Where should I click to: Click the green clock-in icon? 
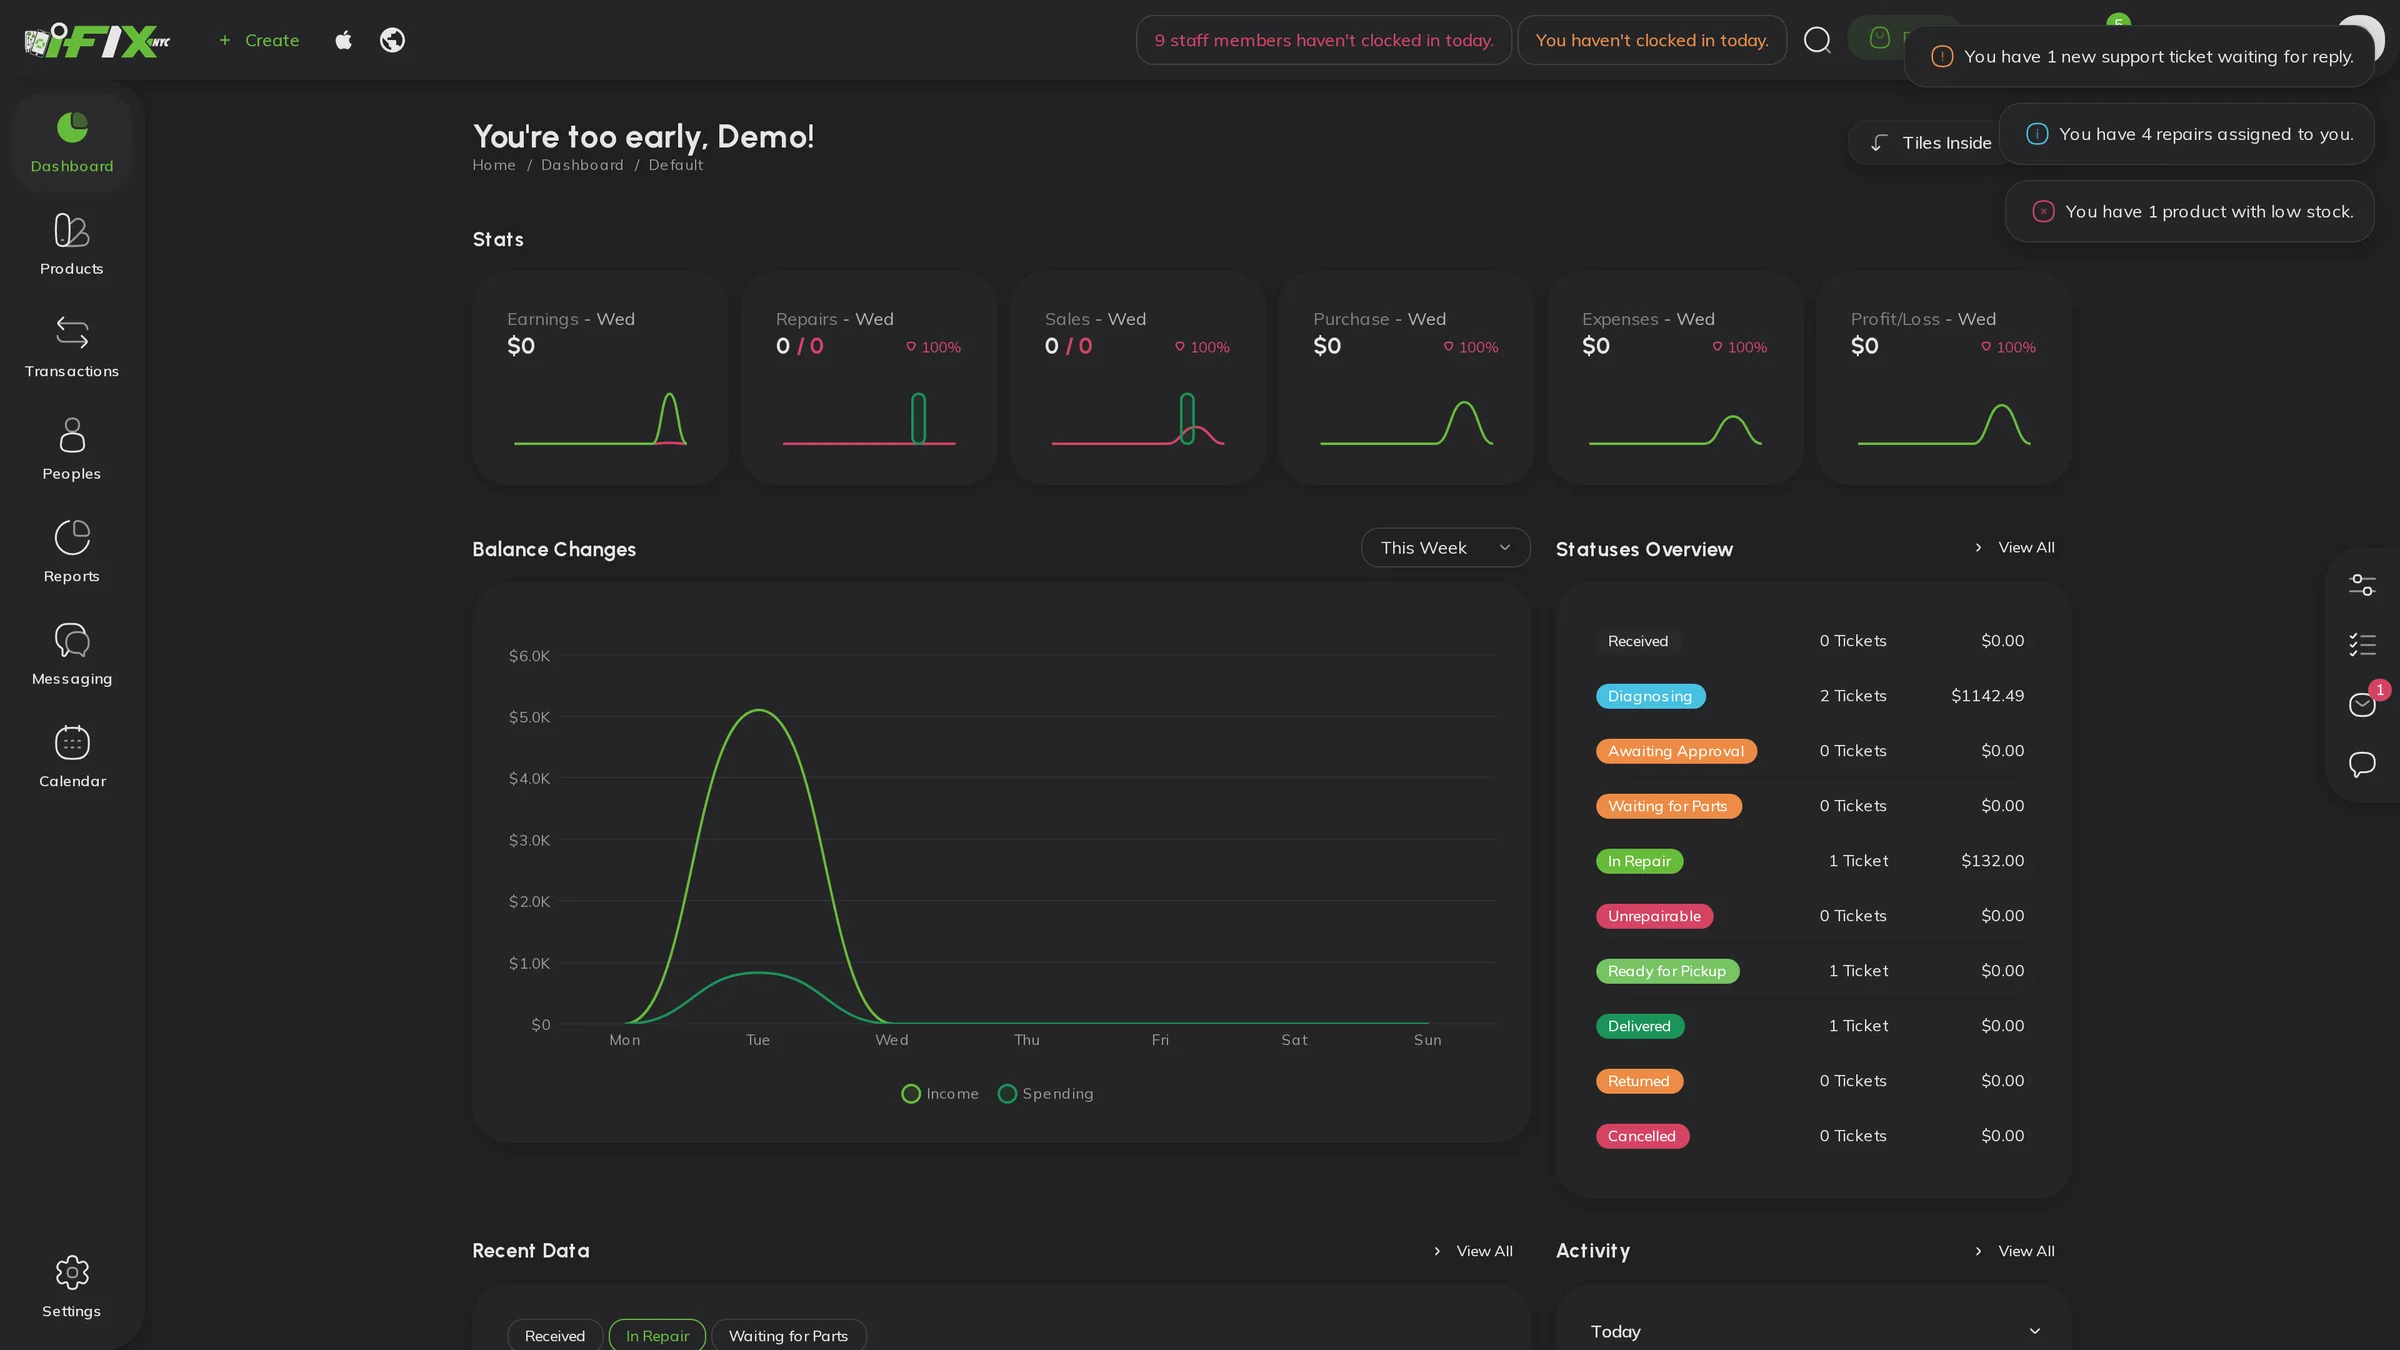pos(1880,38)
